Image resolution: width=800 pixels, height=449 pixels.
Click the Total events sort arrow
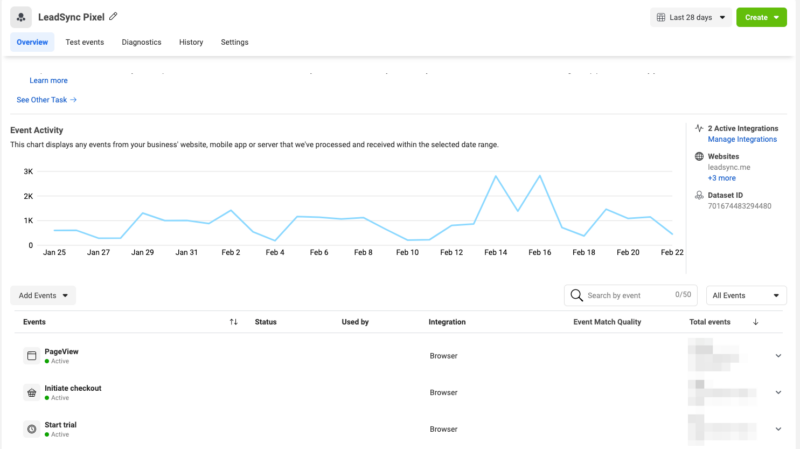755,322
